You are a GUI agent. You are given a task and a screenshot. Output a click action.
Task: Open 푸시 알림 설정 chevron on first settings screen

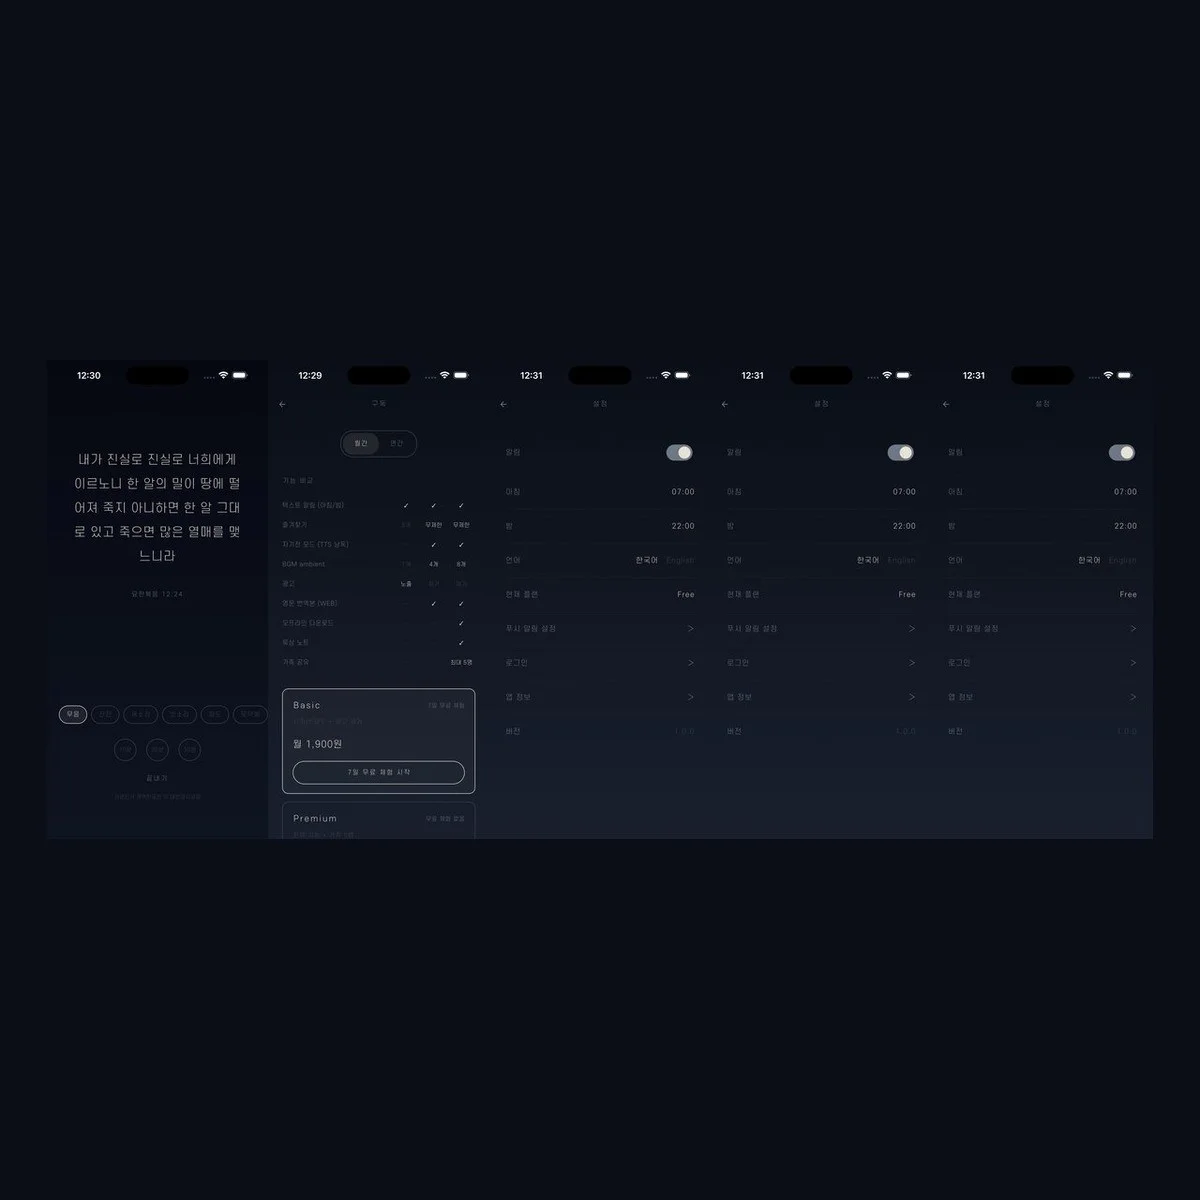click(x=690, y=629)
